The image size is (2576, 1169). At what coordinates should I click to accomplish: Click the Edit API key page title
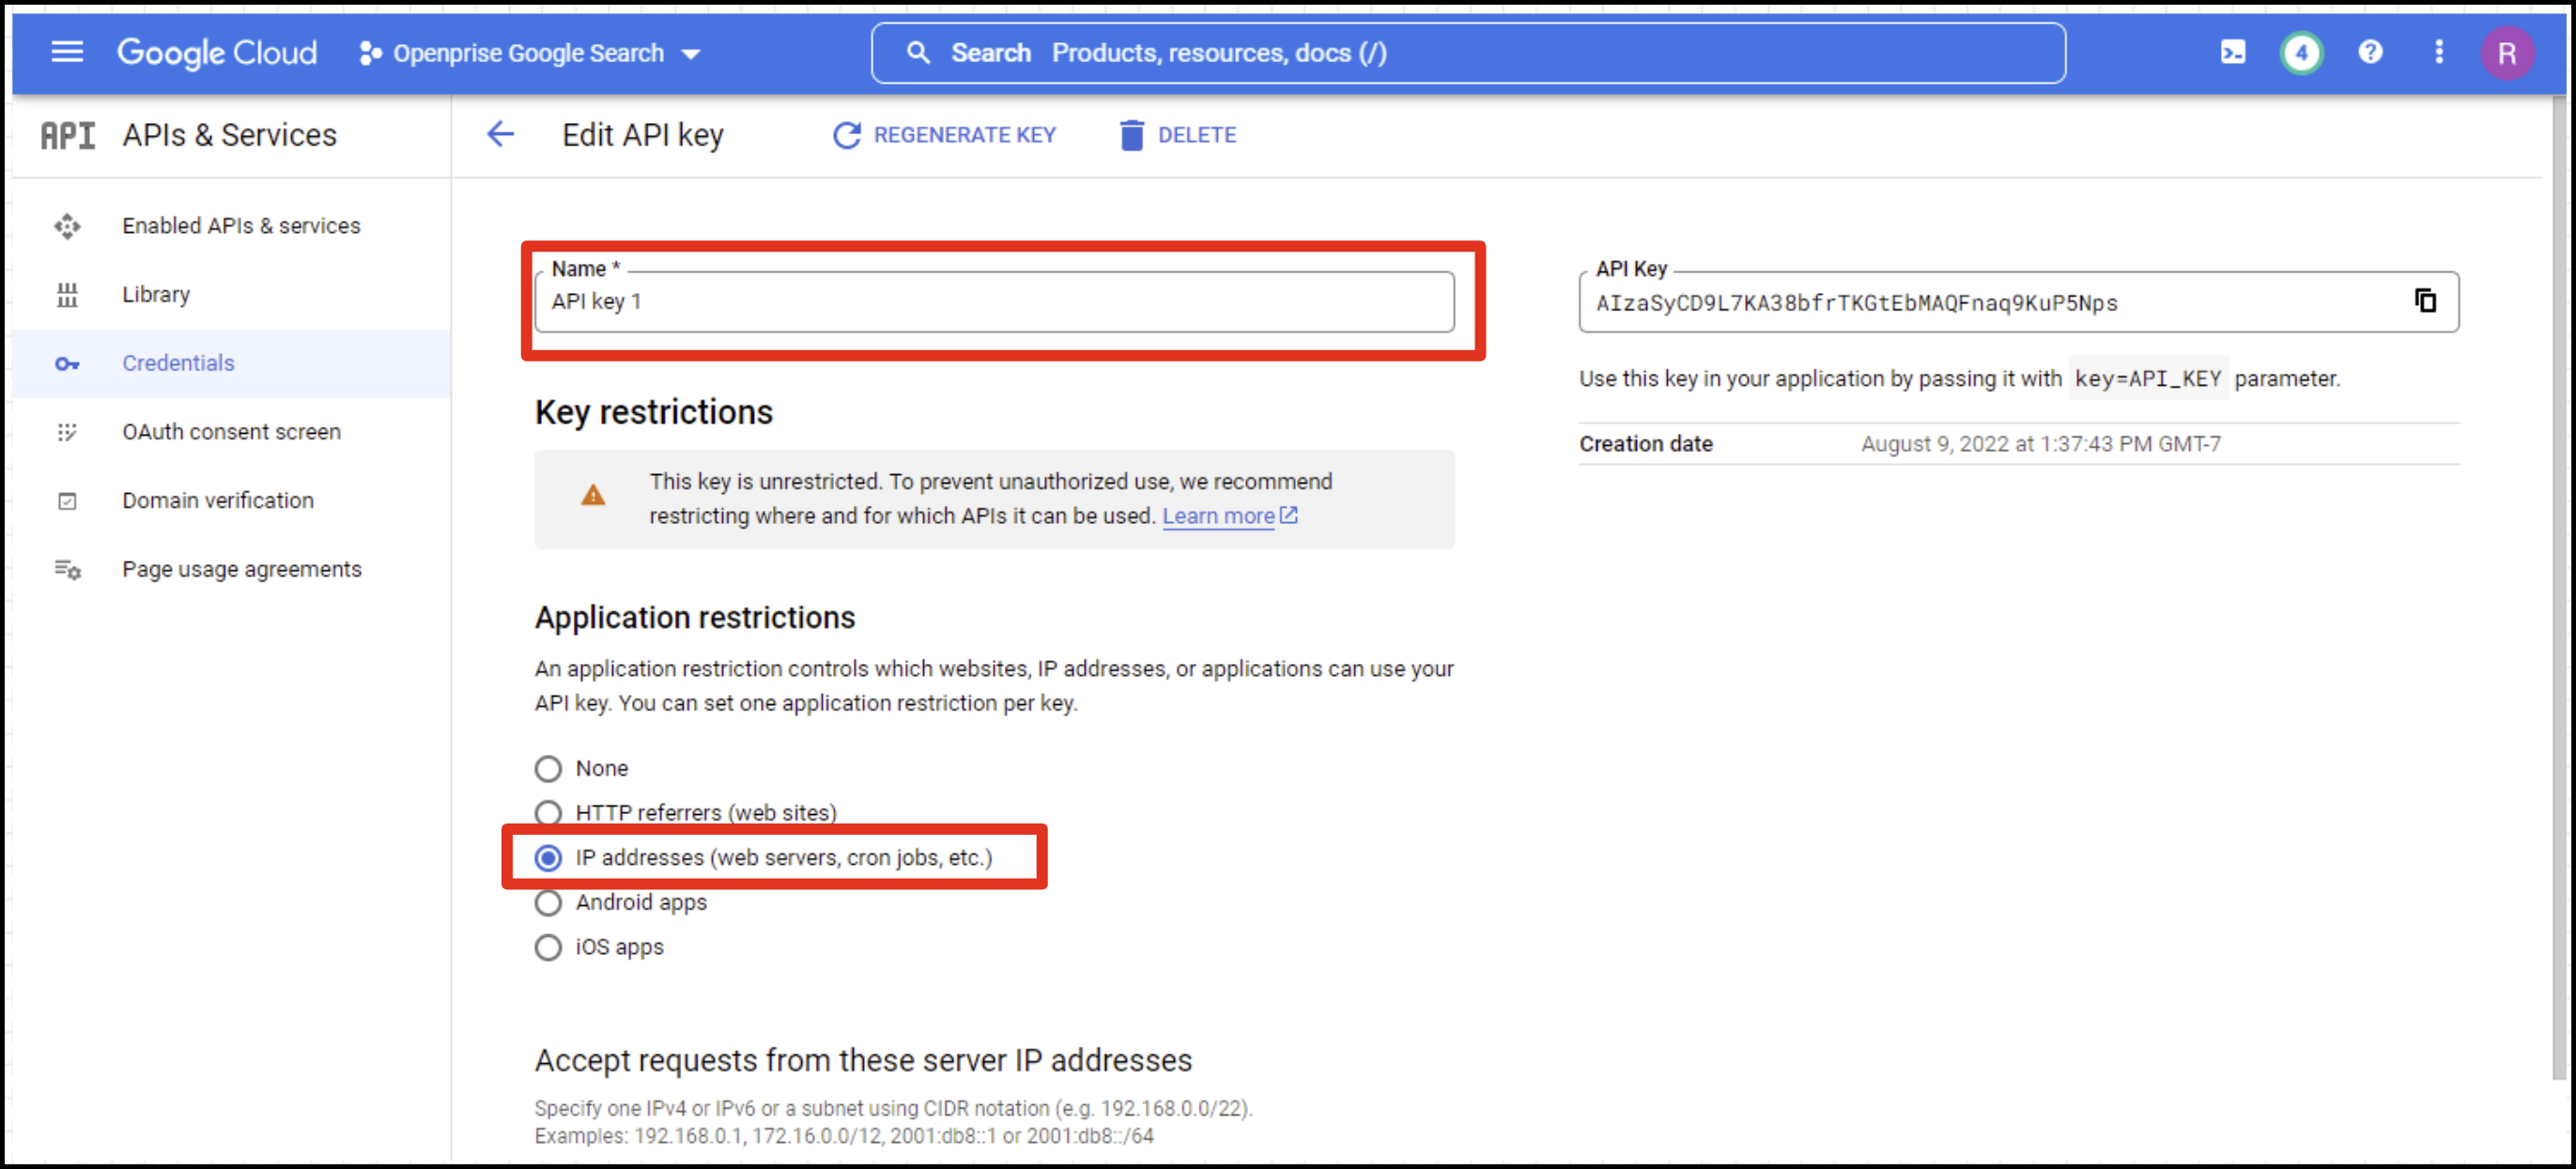point(643,135)
